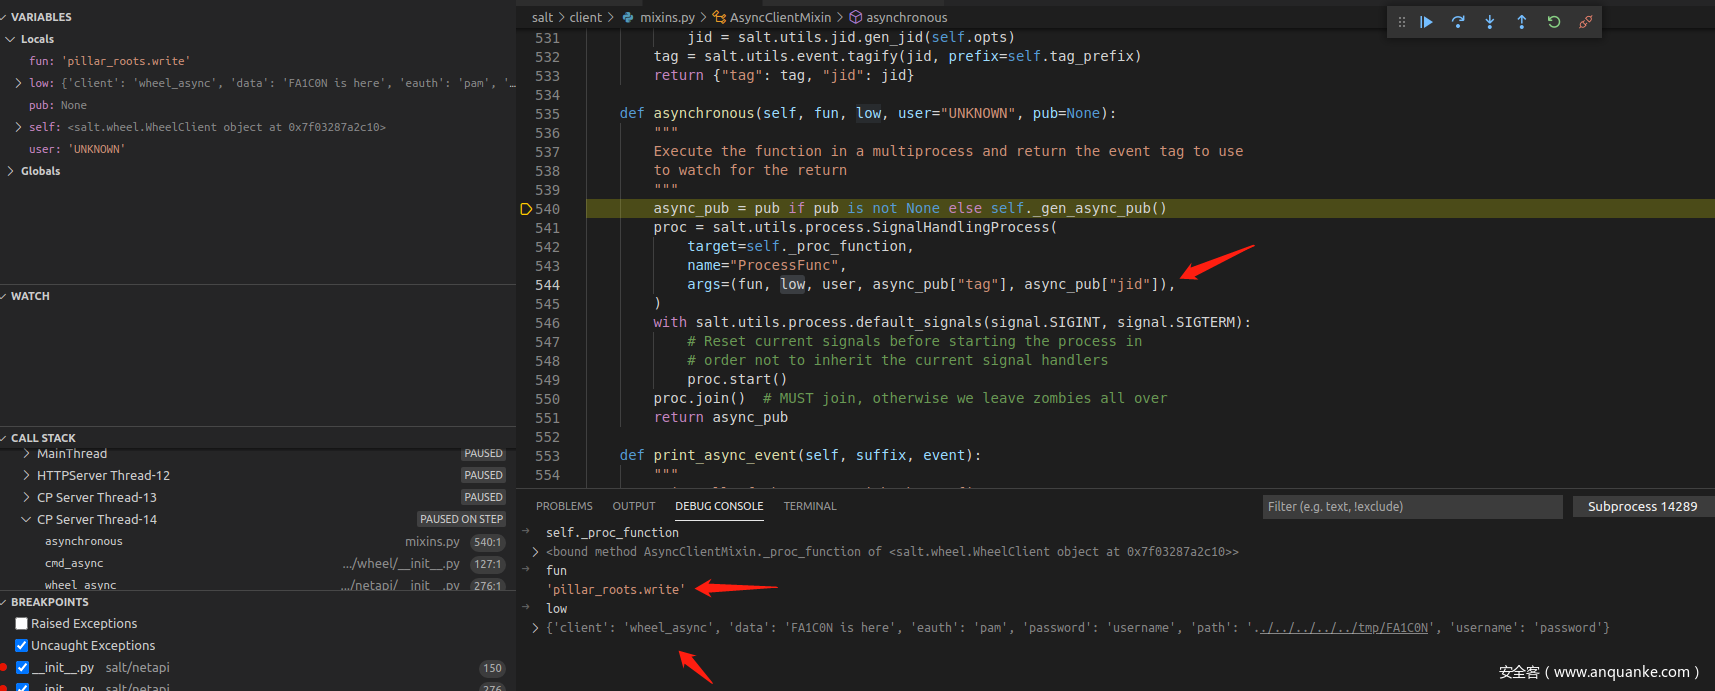Screen dimensions: 1715x691
Task: Collapse CP Server Thread-14 in call stack
Action: click(x=26, y=520)
